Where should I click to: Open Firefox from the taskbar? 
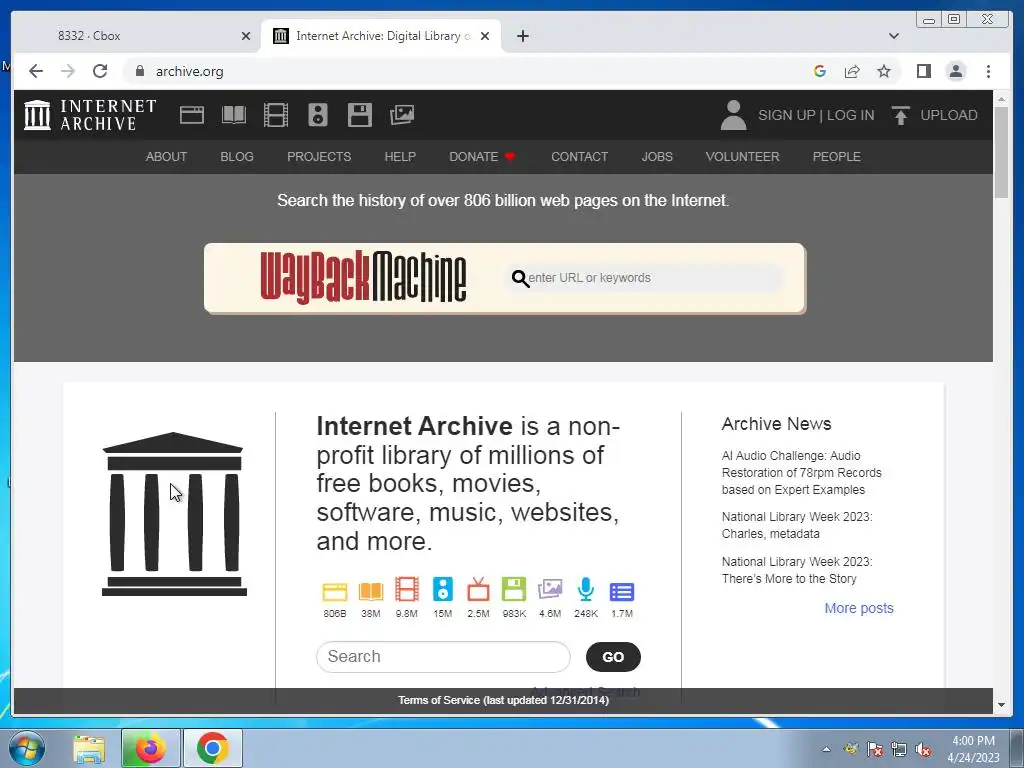pos(150,748)
